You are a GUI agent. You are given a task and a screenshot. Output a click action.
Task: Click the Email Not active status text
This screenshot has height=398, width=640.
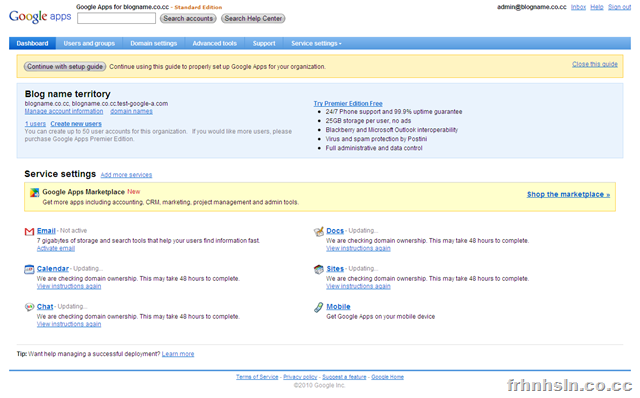[x=73, y=231]
